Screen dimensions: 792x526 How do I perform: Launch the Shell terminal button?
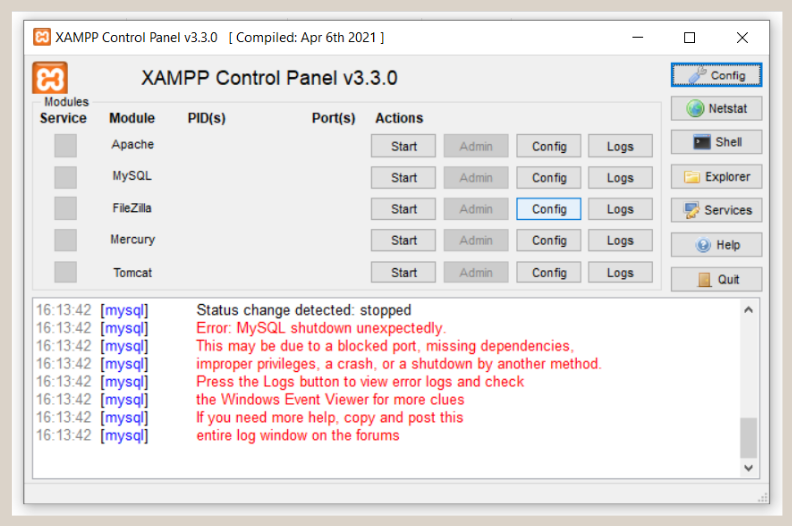click(x=716, y=142)
